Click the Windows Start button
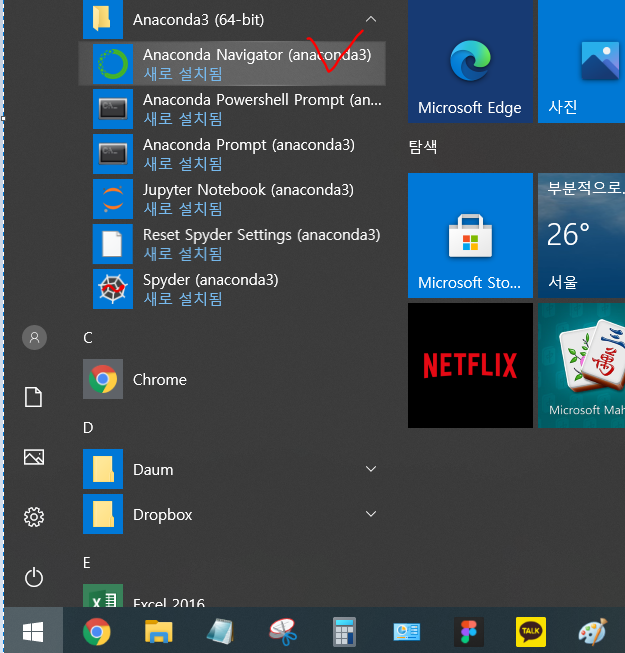 [x=33, y=631]
